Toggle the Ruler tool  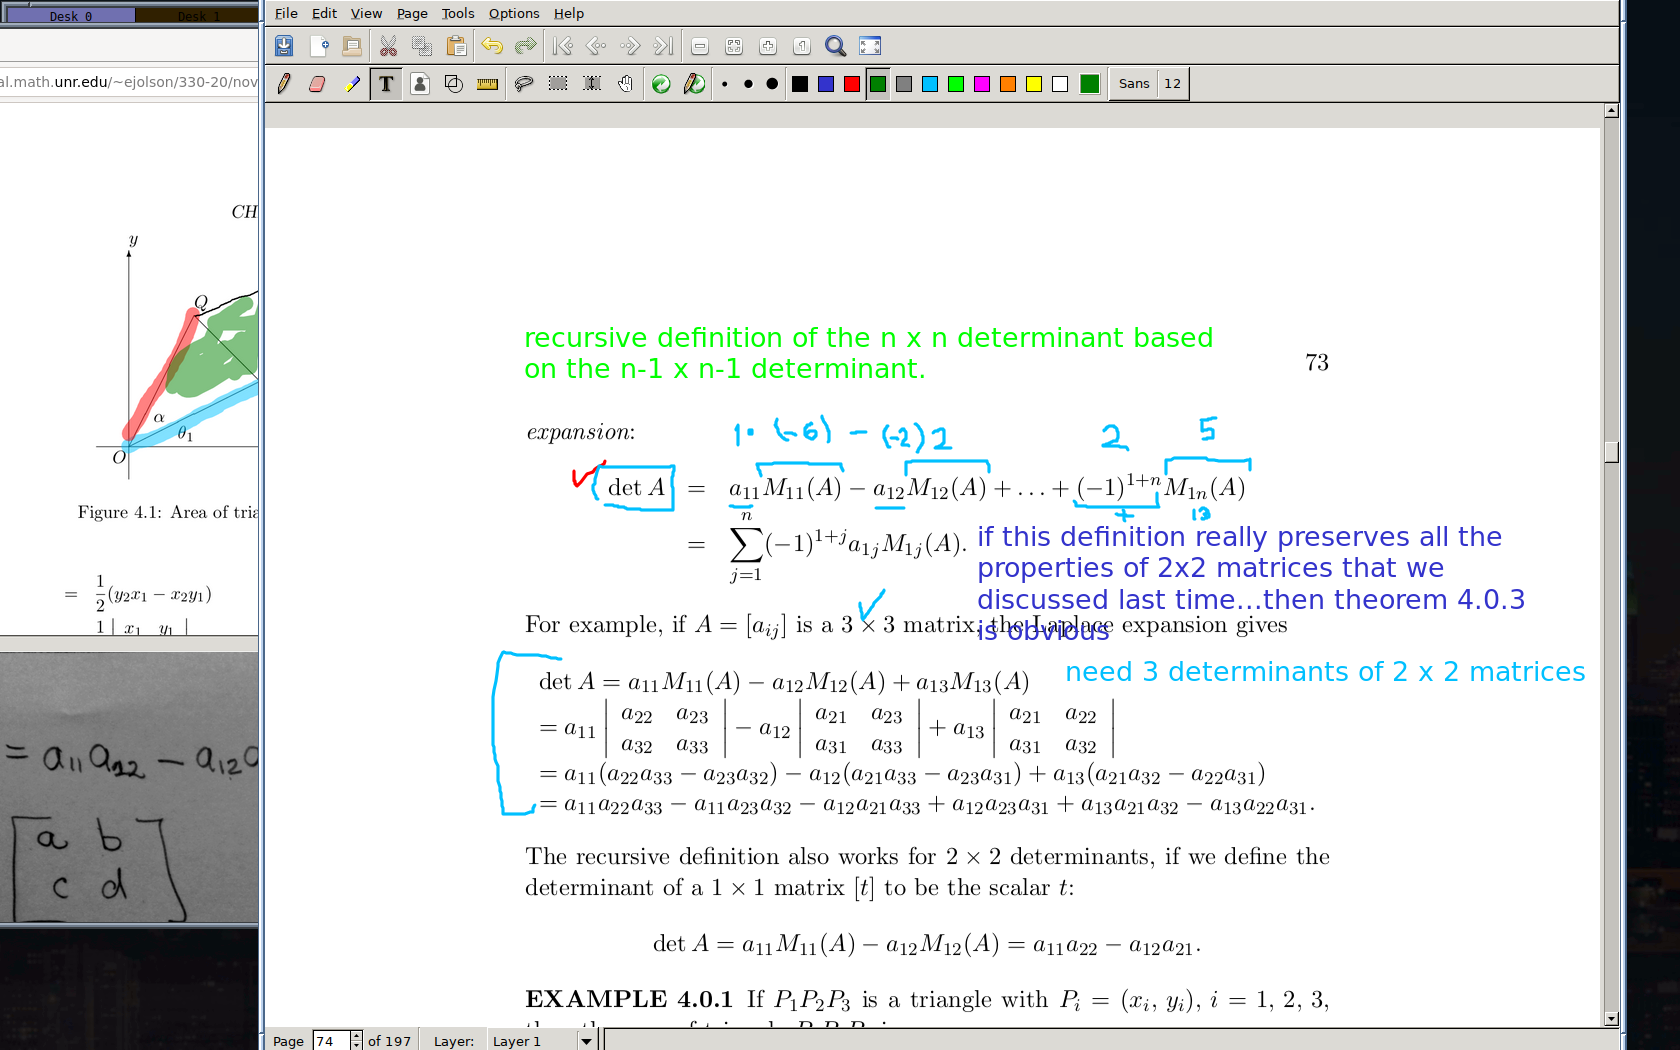pos(488,84)
